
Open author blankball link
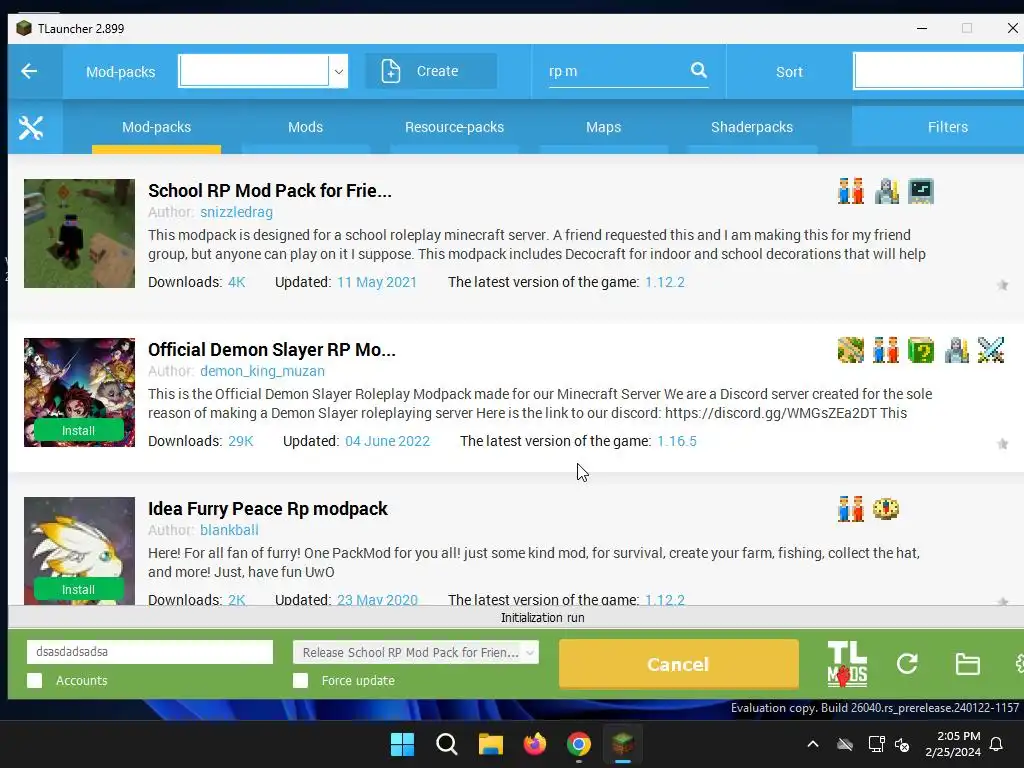(229, 530)
